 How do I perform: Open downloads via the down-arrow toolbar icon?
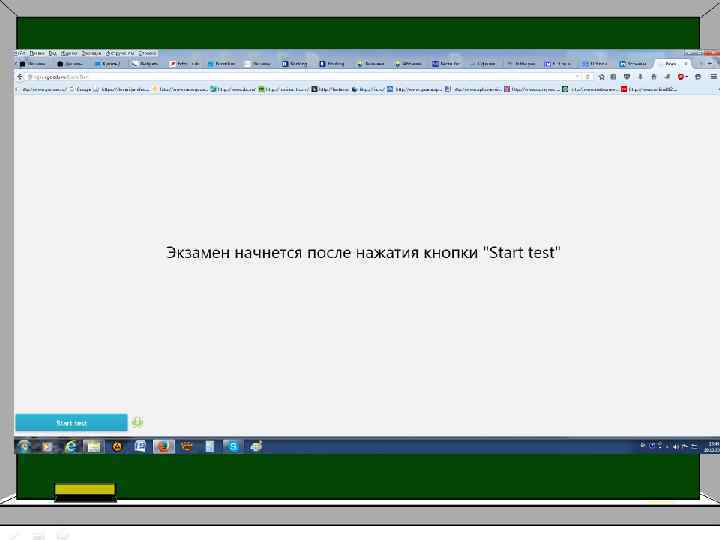pos(641,77)
